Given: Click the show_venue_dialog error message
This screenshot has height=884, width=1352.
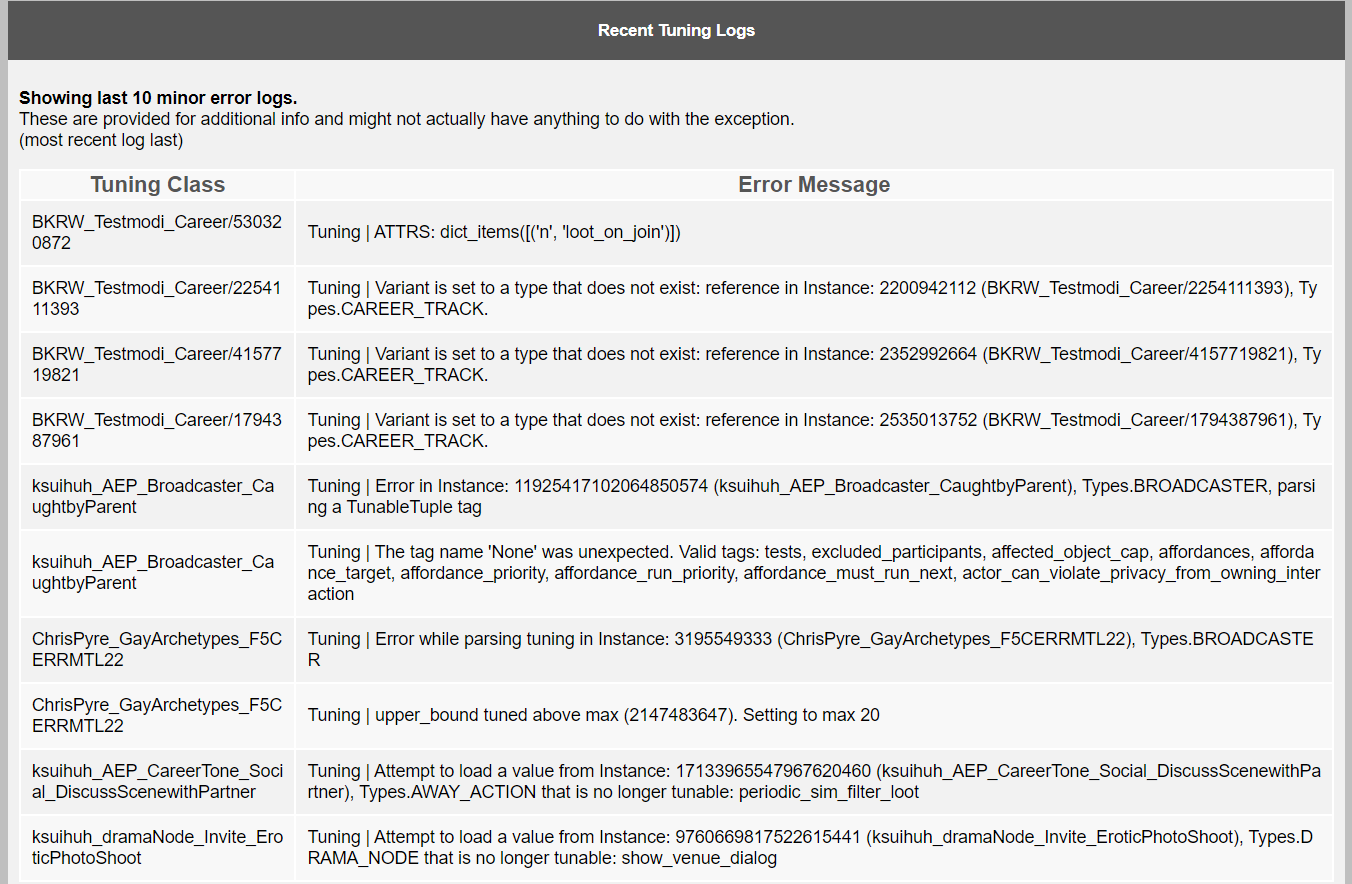Looking at the screenshot, I should click(x=814, y=848).
